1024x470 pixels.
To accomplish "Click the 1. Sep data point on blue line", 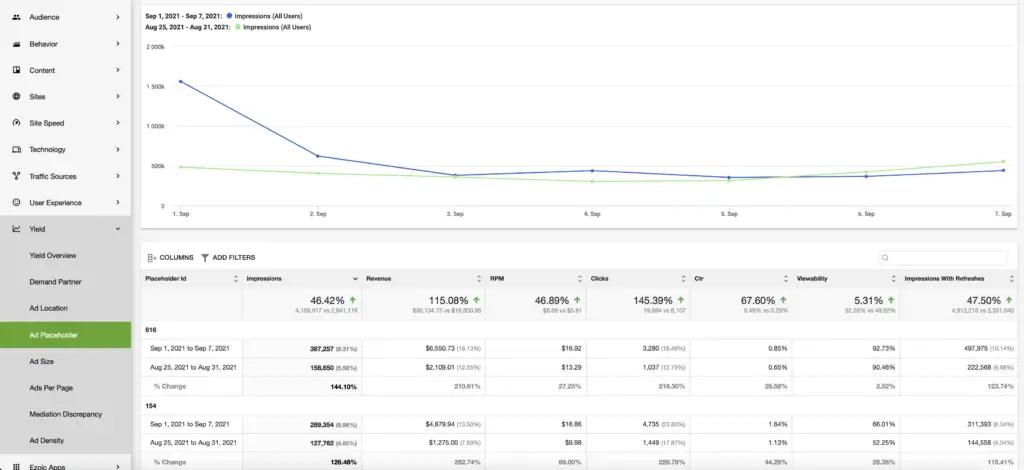I will (180, 82).
